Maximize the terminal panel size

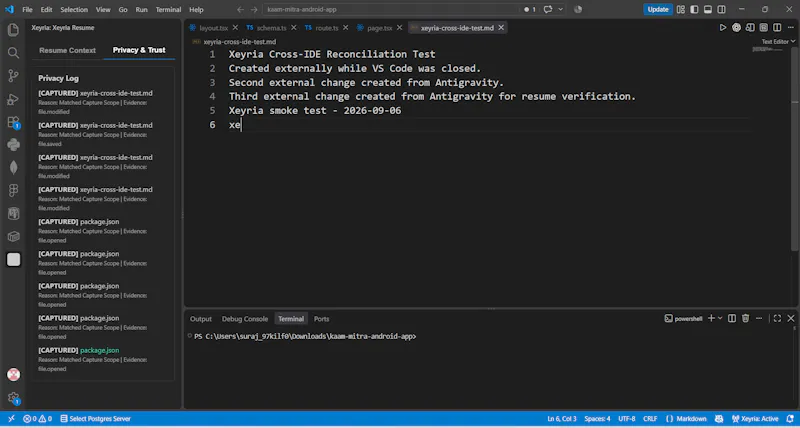[x=777, y=318]
